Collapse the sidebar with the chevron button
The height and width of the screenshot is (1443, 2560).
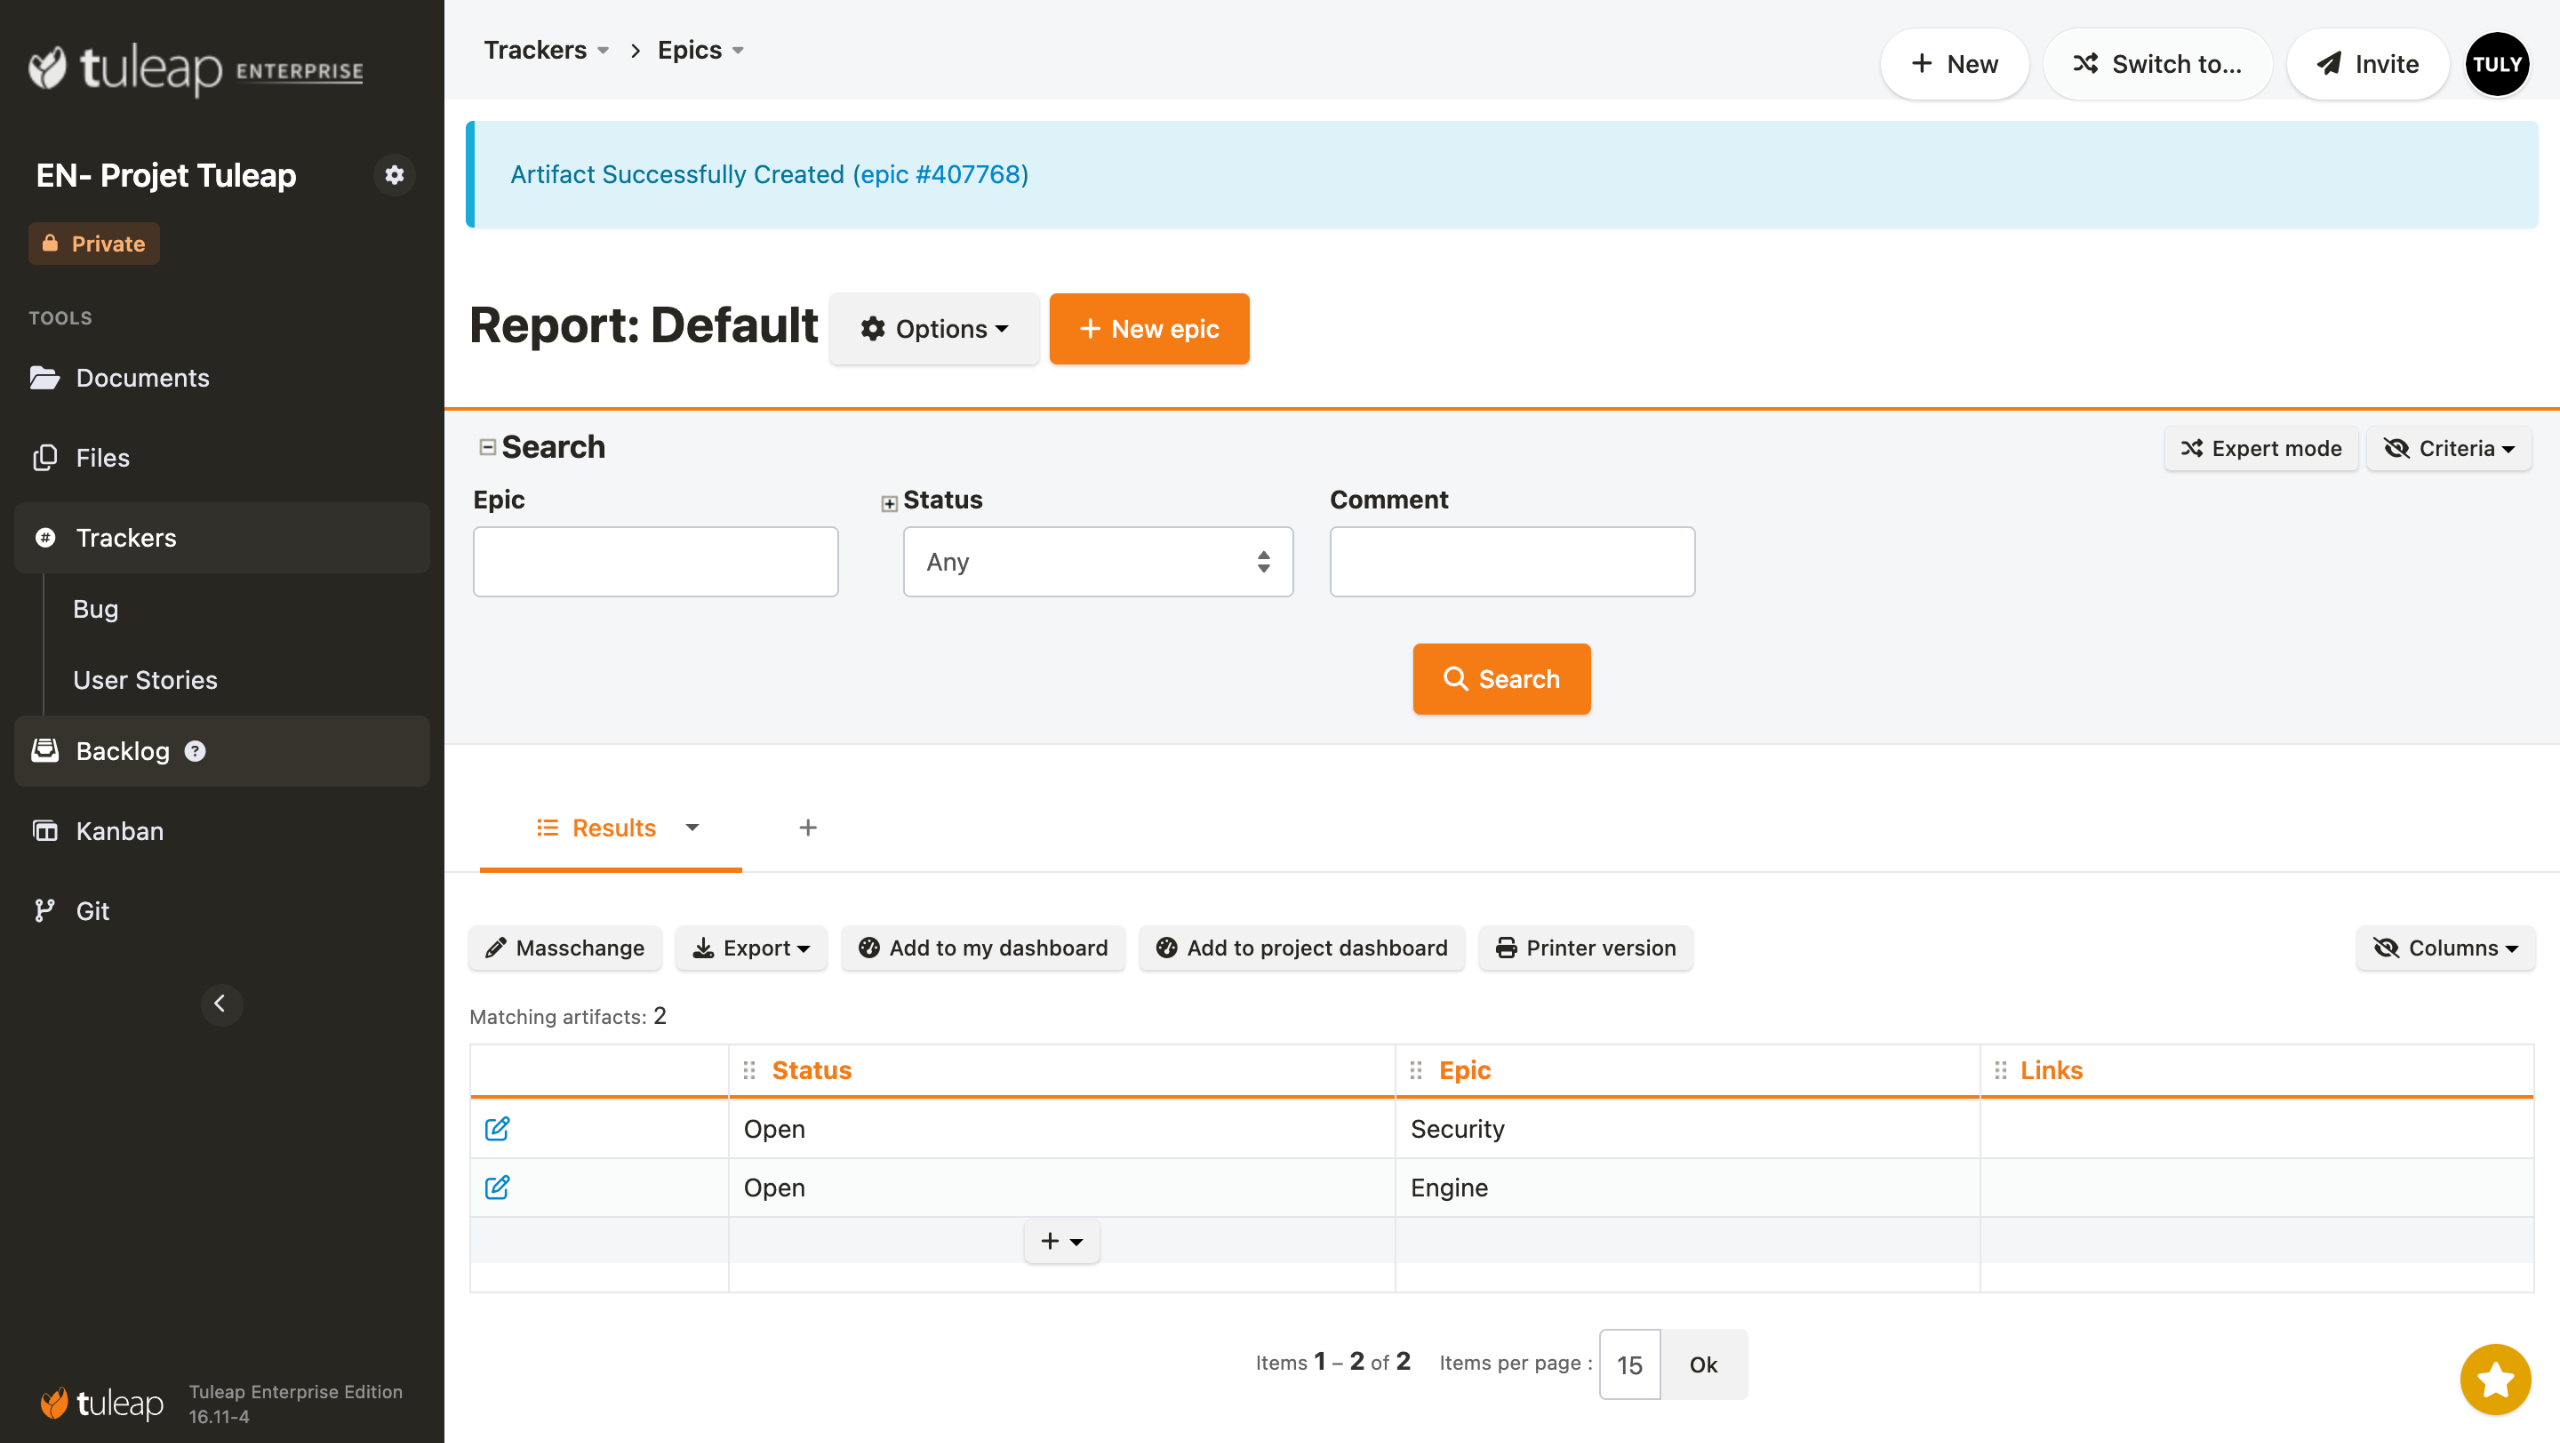221,1004
